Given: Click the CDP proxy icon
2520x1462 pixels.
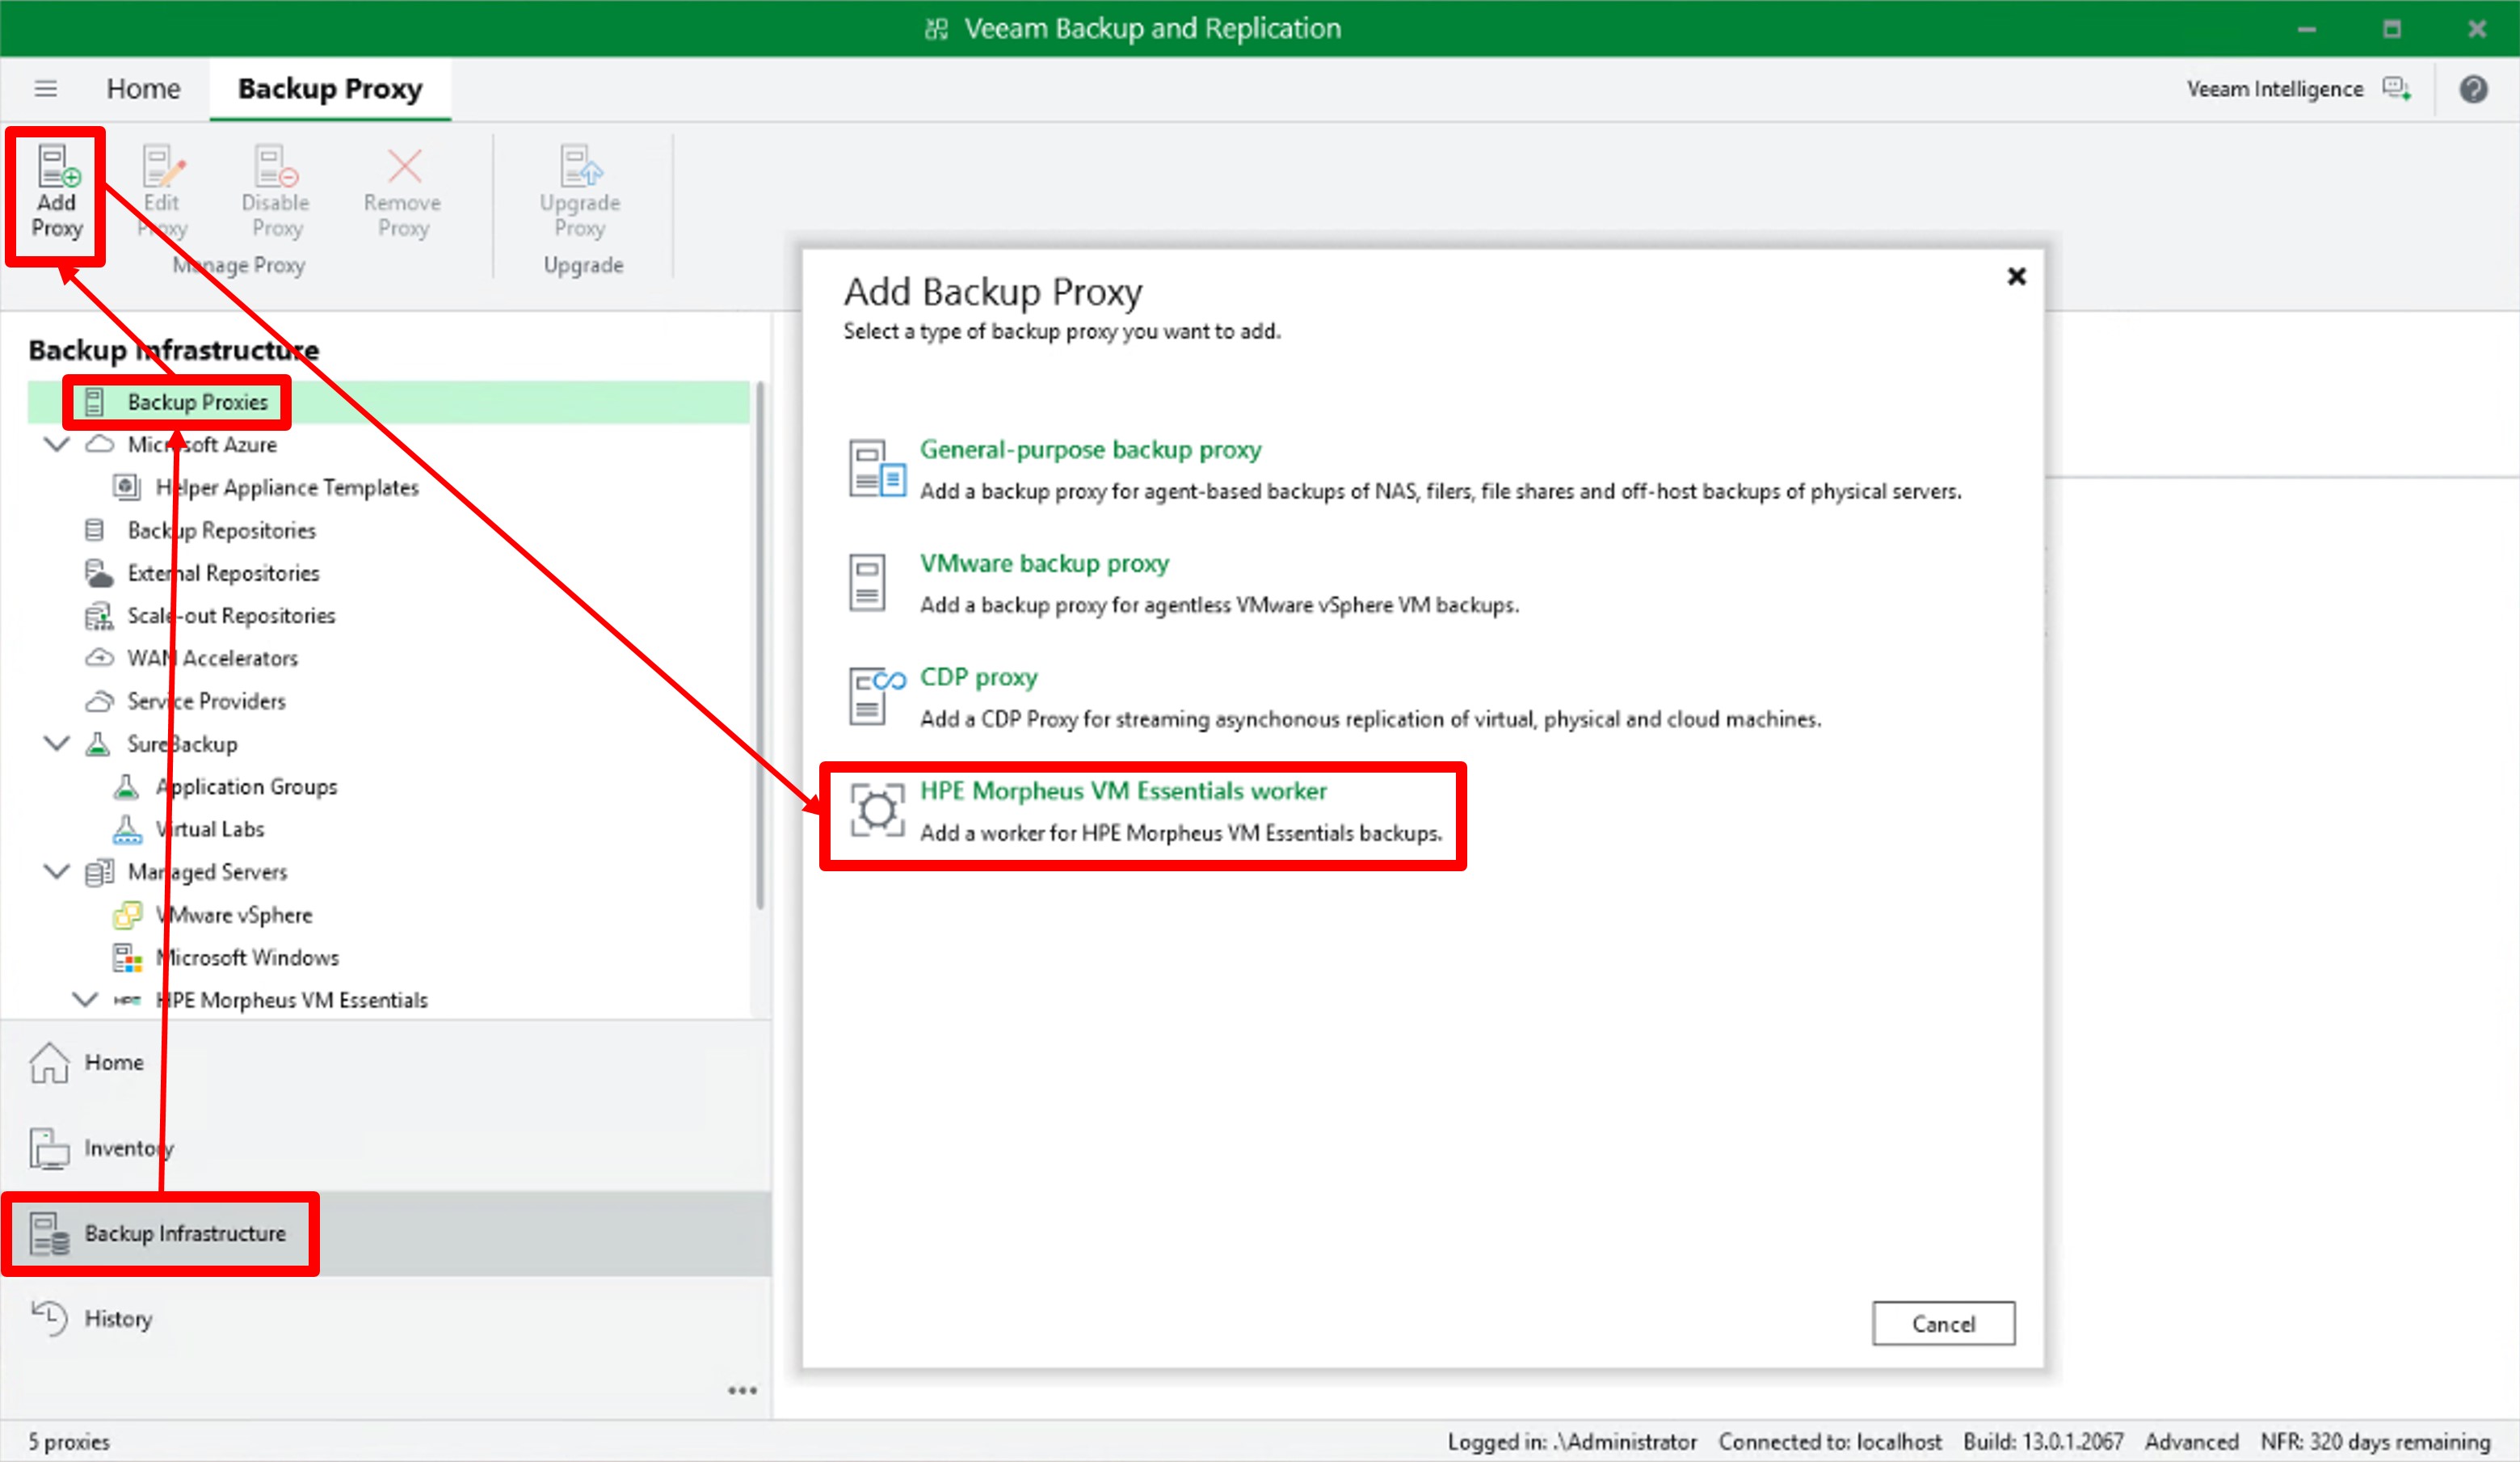Looking at the screenshot, I should point(877,695).
